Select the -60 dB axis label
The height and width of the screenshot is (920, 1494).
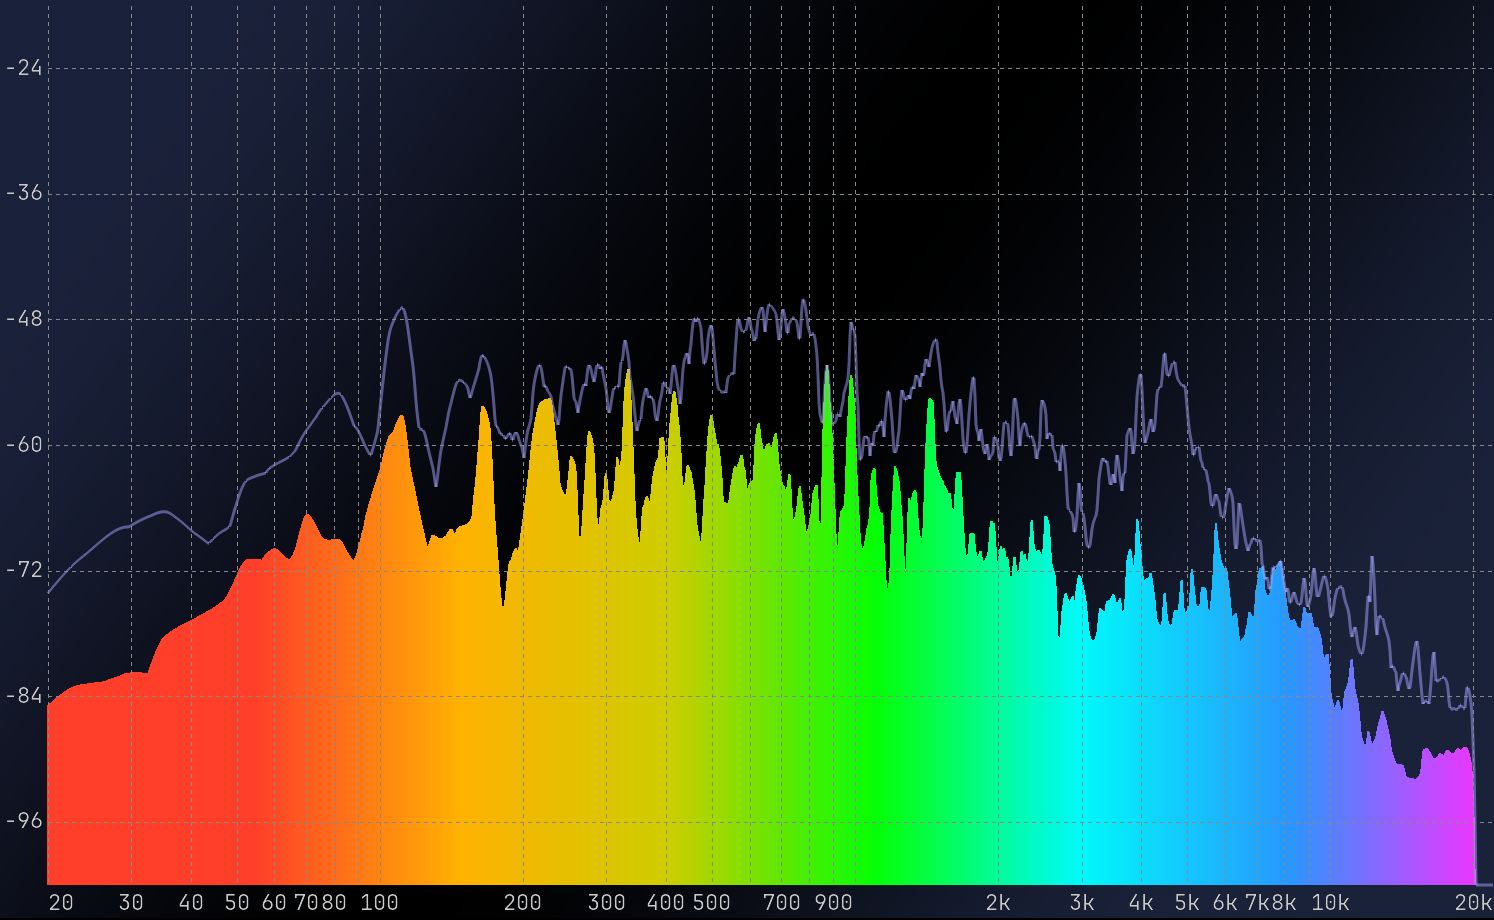pyautogui.click(x=24, y=445)
